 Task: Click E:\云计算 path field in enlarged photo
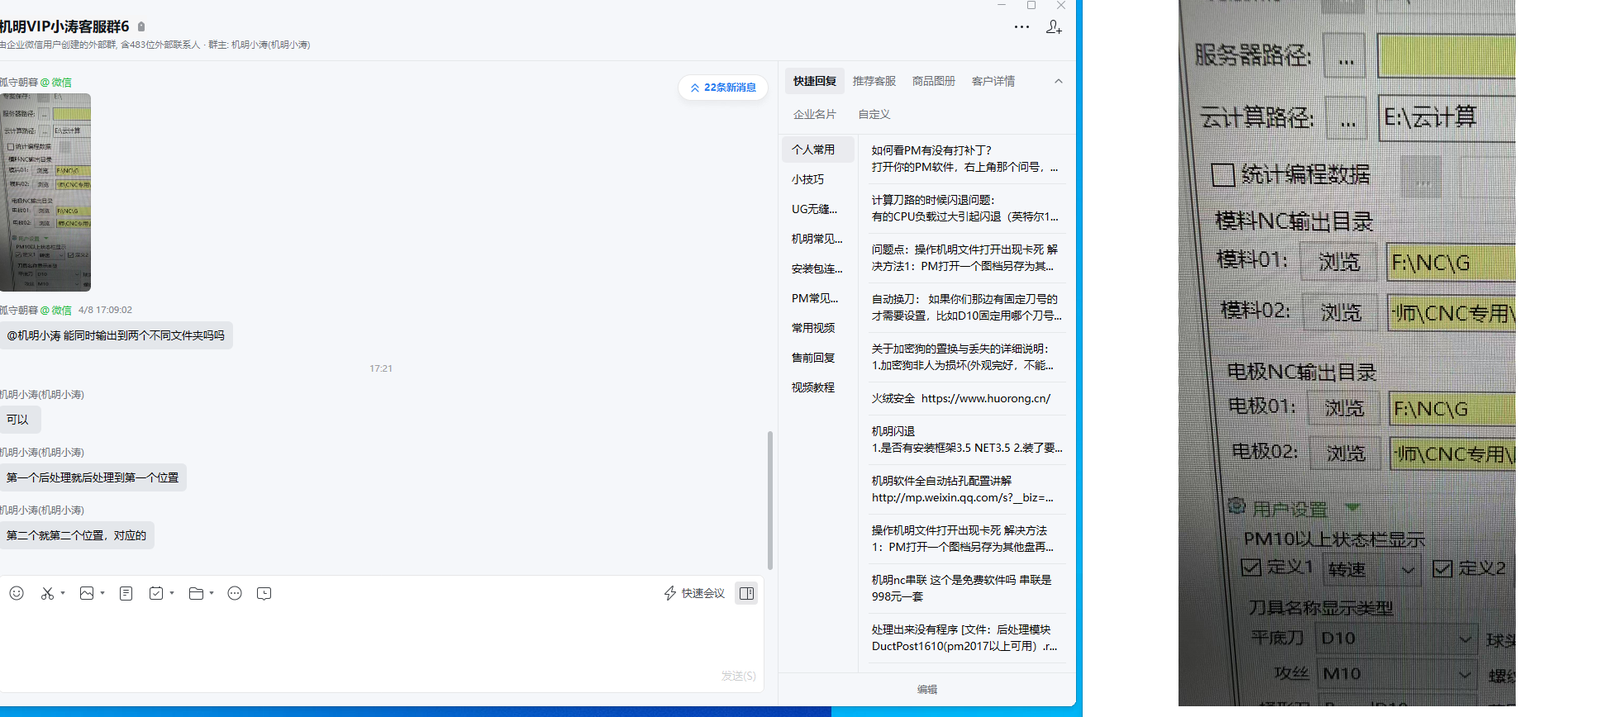click(1446, 117)
